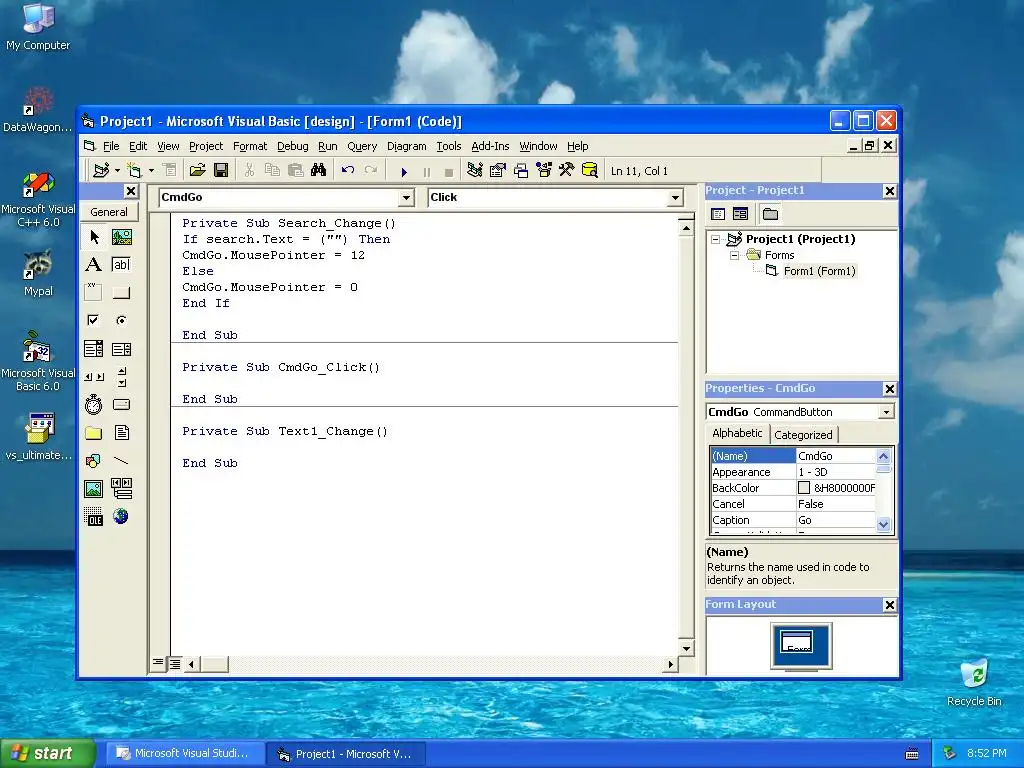Select the Timer control tool
Screen dimensions: 1024x768
pyautogui.click(x=93, y=404)
